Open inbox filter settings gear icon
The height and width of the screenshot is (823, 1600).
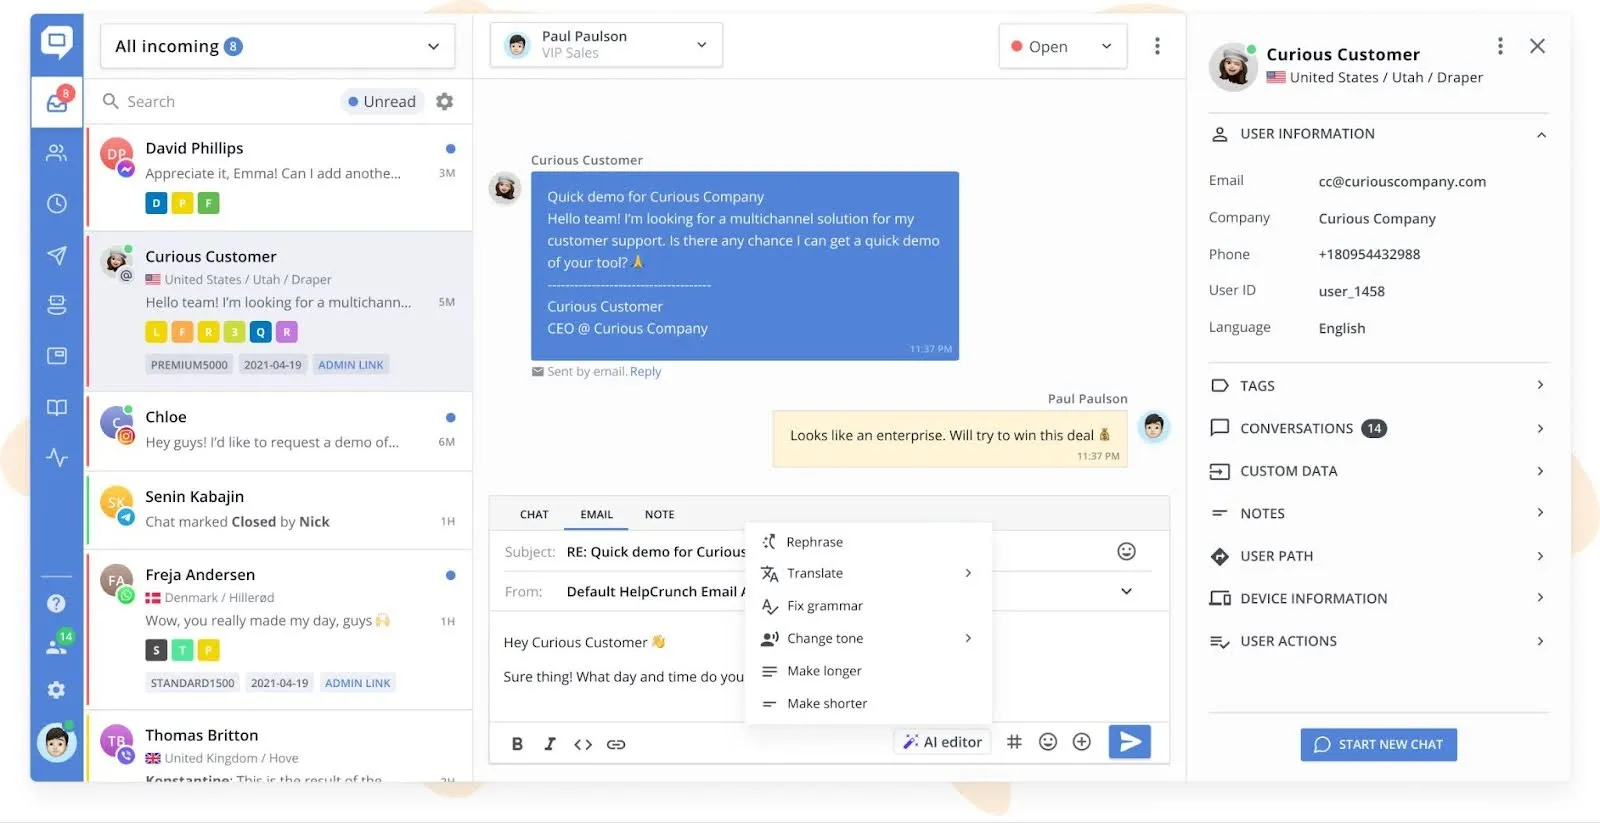click(x=445, y=101)
